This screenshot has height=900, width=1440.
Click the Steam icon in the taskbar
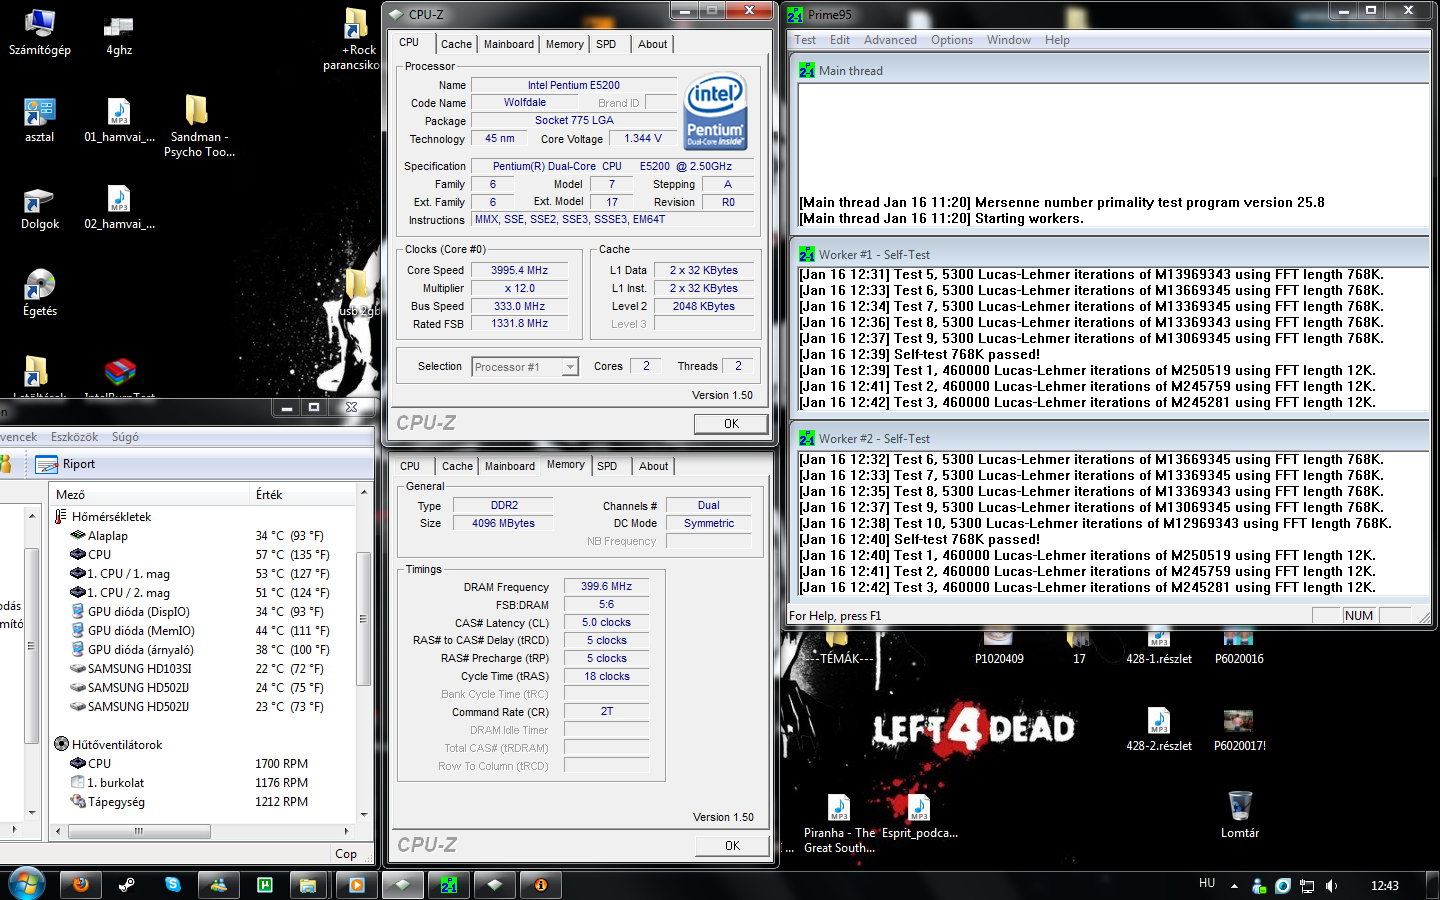(127, 885)
